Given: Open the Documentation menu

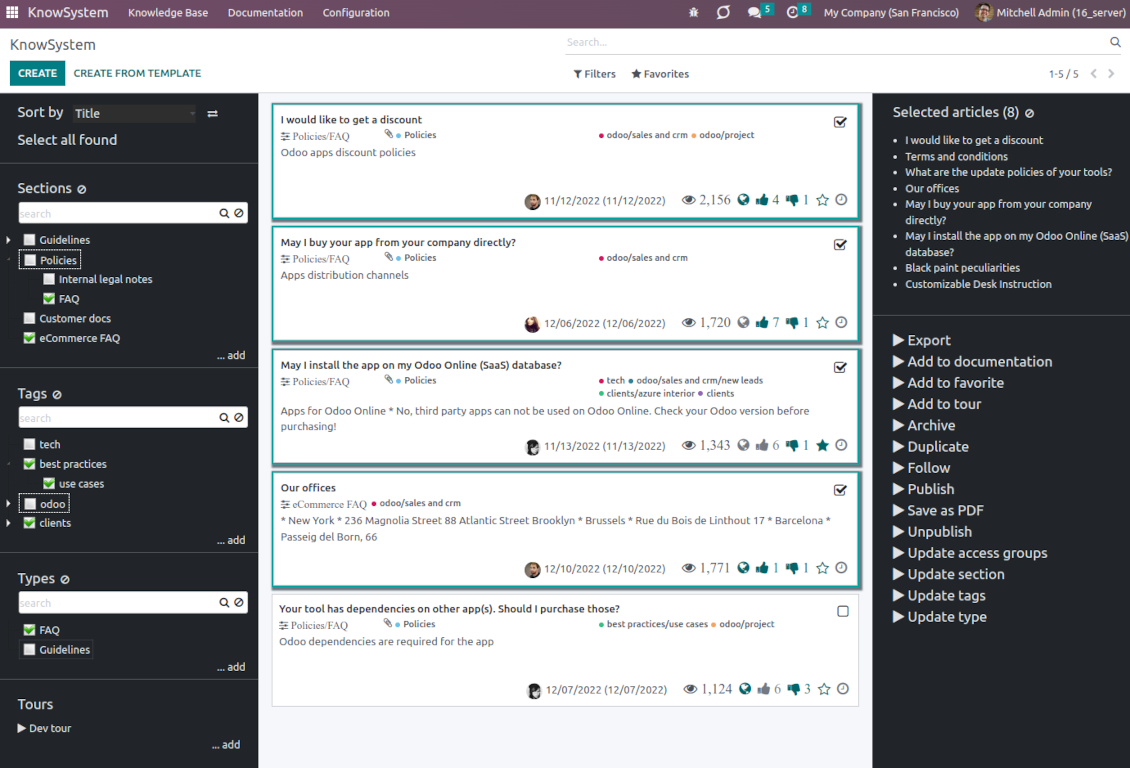Looking at the screenshot, I should (x=265, y=12).
